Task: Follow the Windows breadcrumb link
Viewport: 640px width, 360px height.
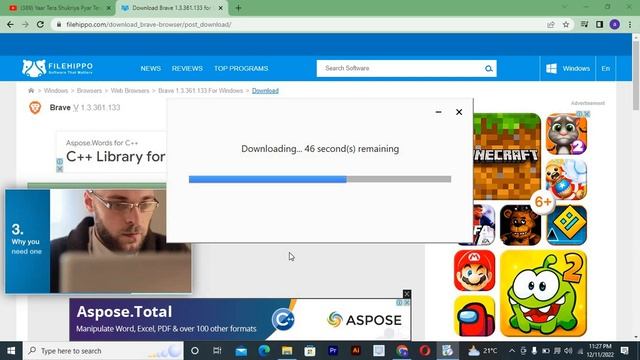Action: (x=56, y=91)
